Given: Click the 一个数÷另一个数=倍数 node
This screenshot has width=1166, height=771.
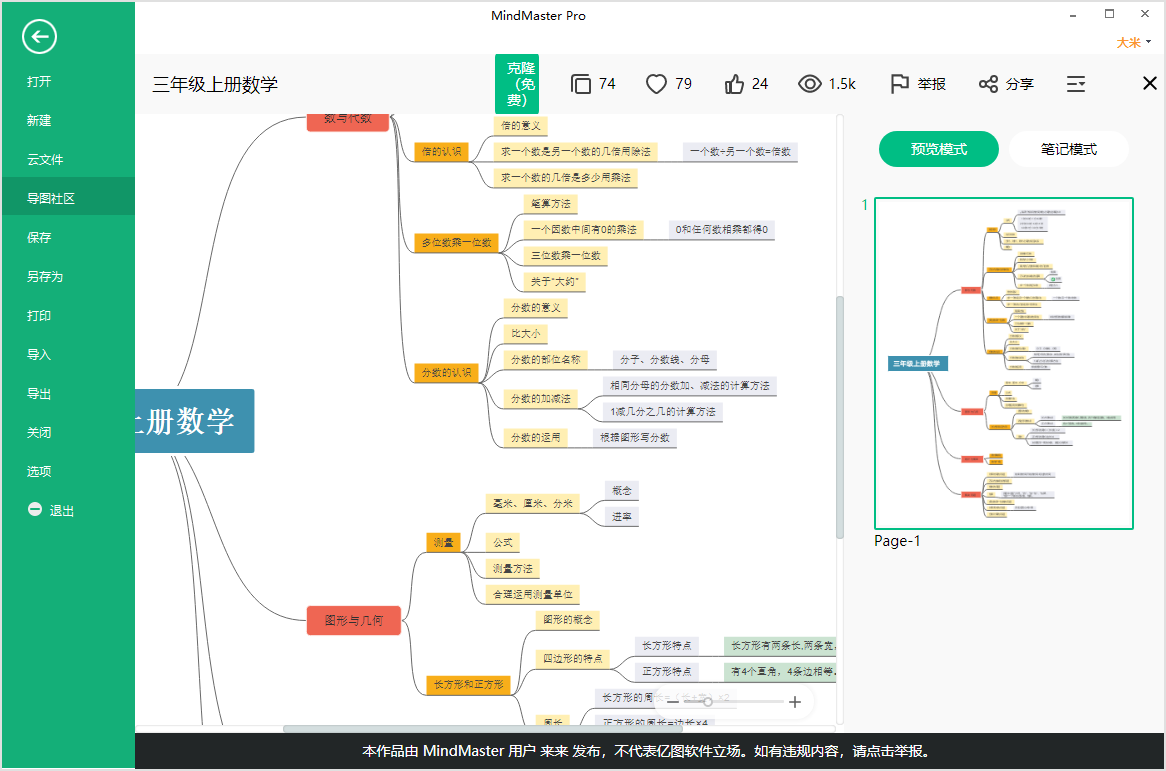Looking at the screenshot, I should point(741,152).
